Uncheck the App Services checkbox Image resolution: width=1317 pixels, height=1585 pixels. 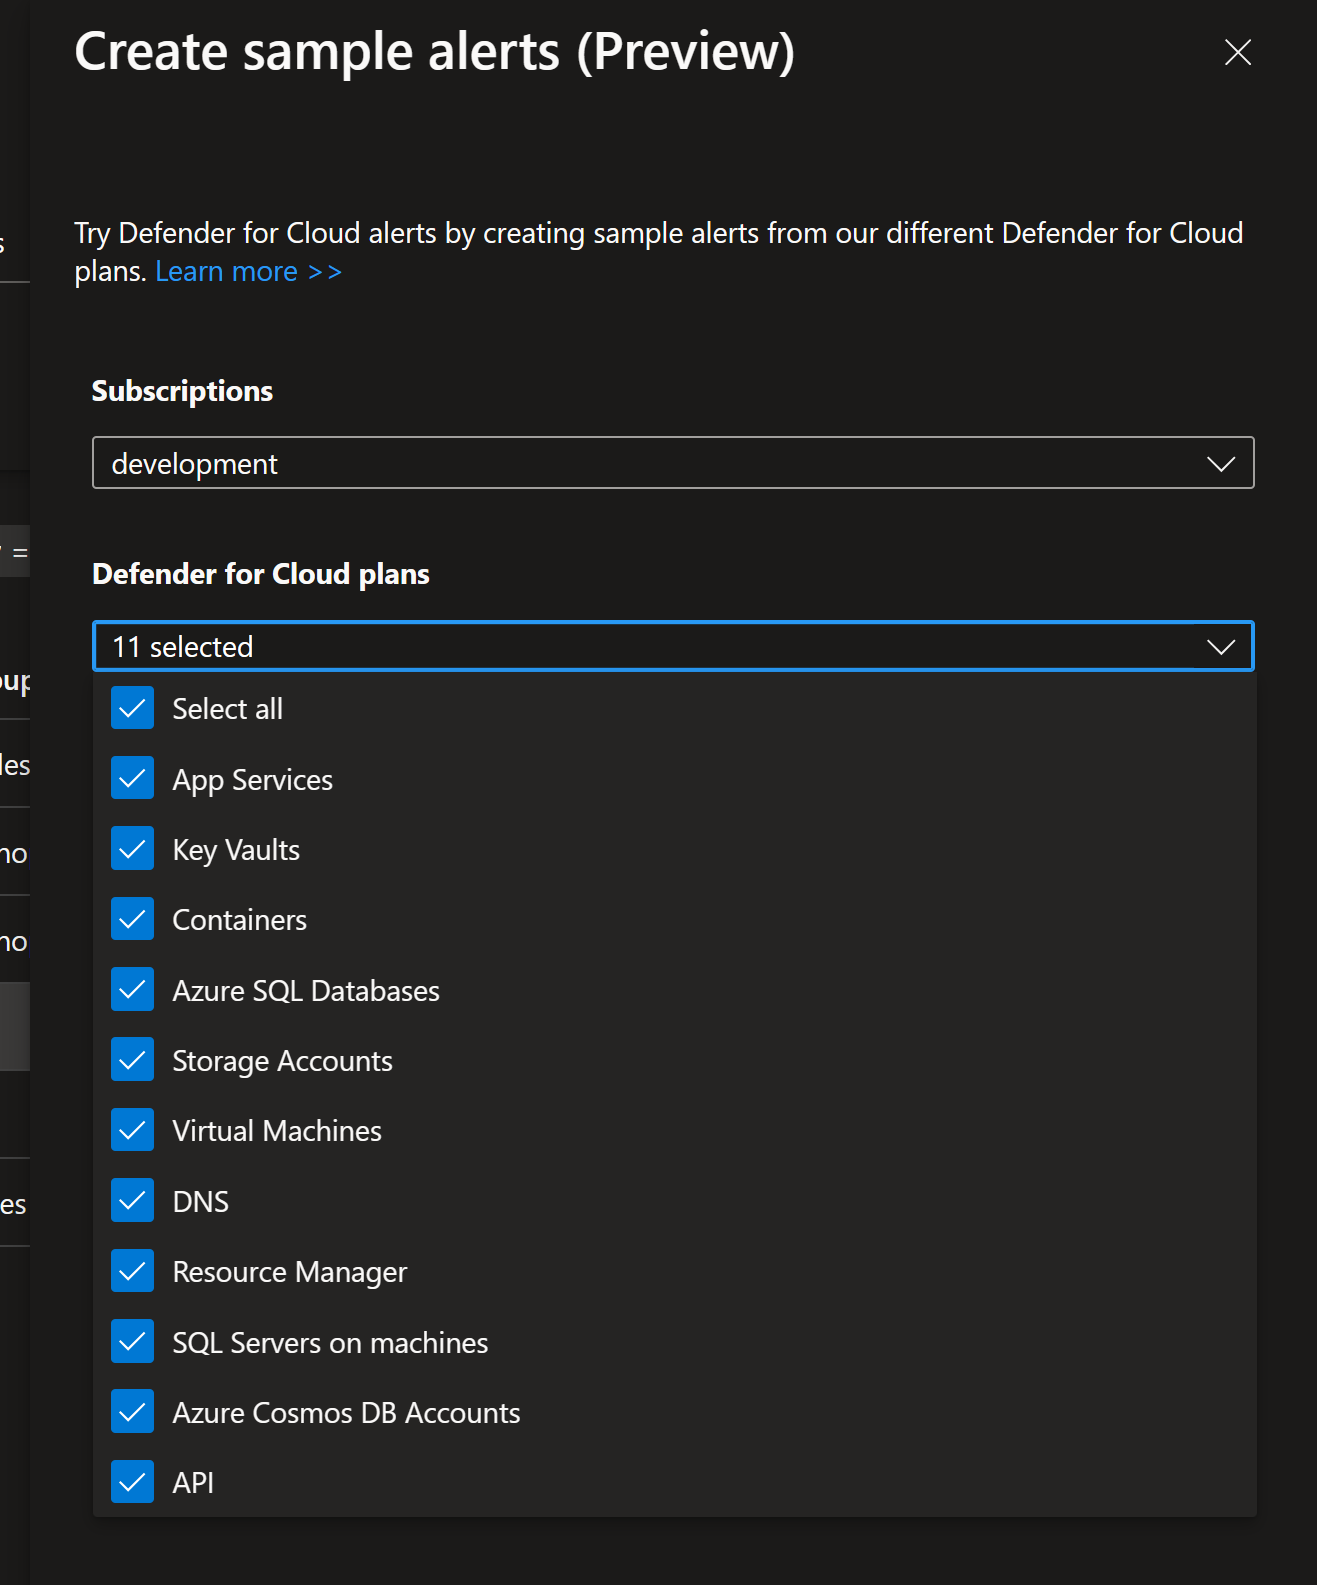pos(132,779)
